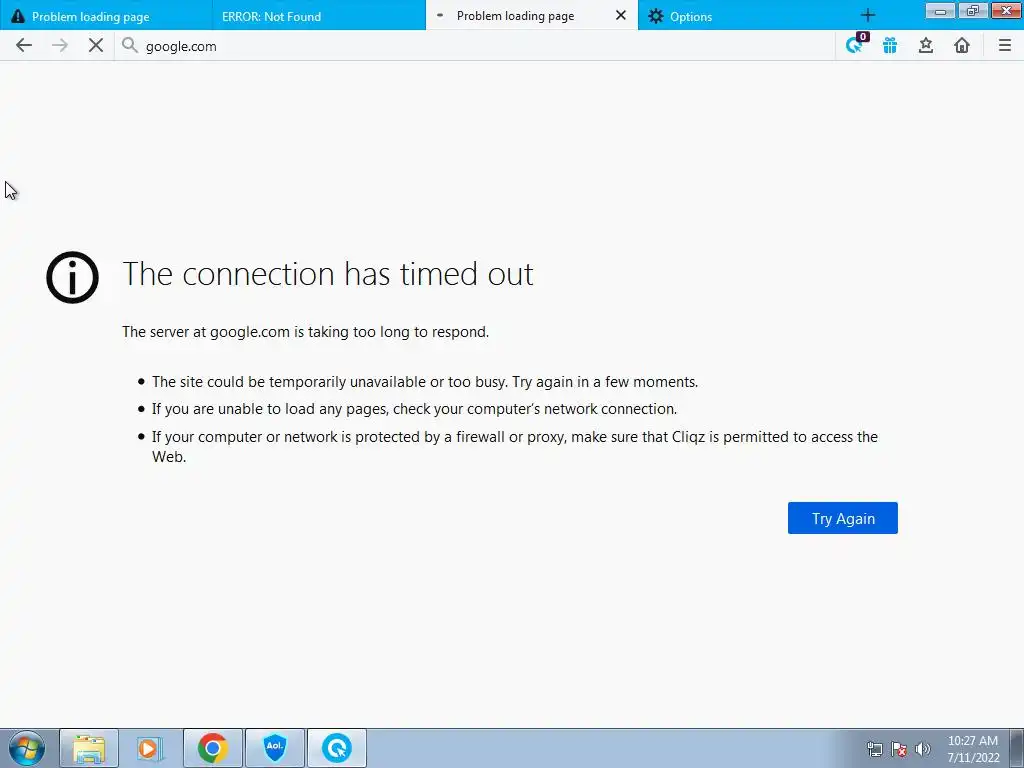This screenshot has height=768, width=1024.
Task: Open the Cliqz control center icon
Action: pyautogui.click(x=855, y=44)
